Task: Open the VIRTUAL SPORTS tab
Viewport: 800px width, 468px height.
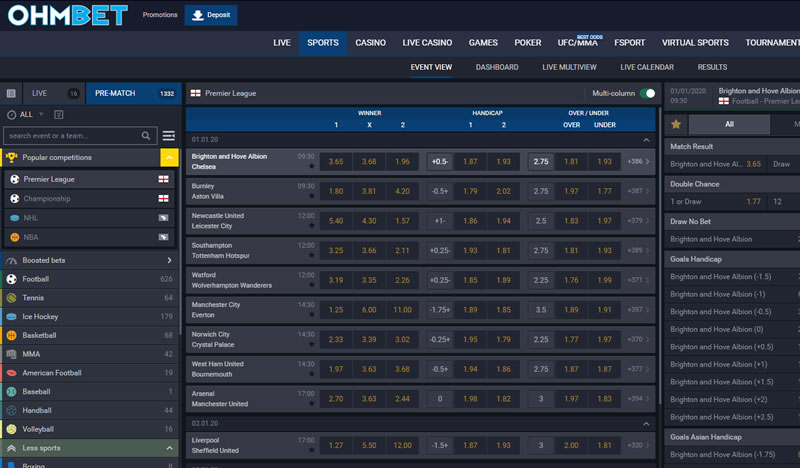Action: pos(695,43)
